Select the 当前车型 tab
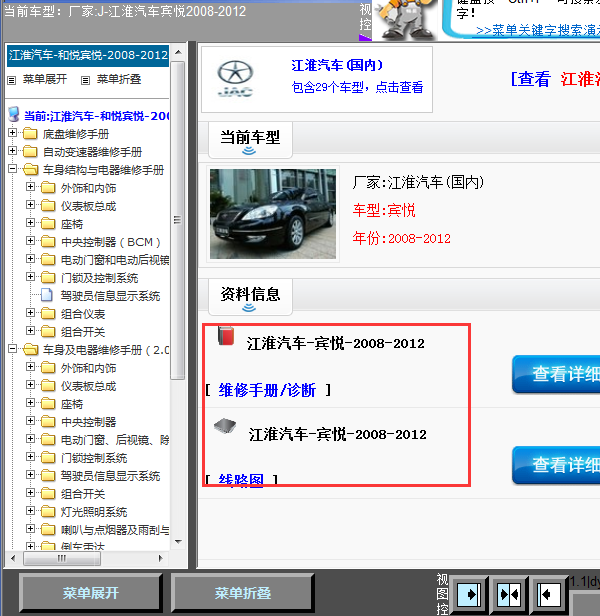Image resolution: width=600 pixels, height=616 pixels. pos(250,140)
